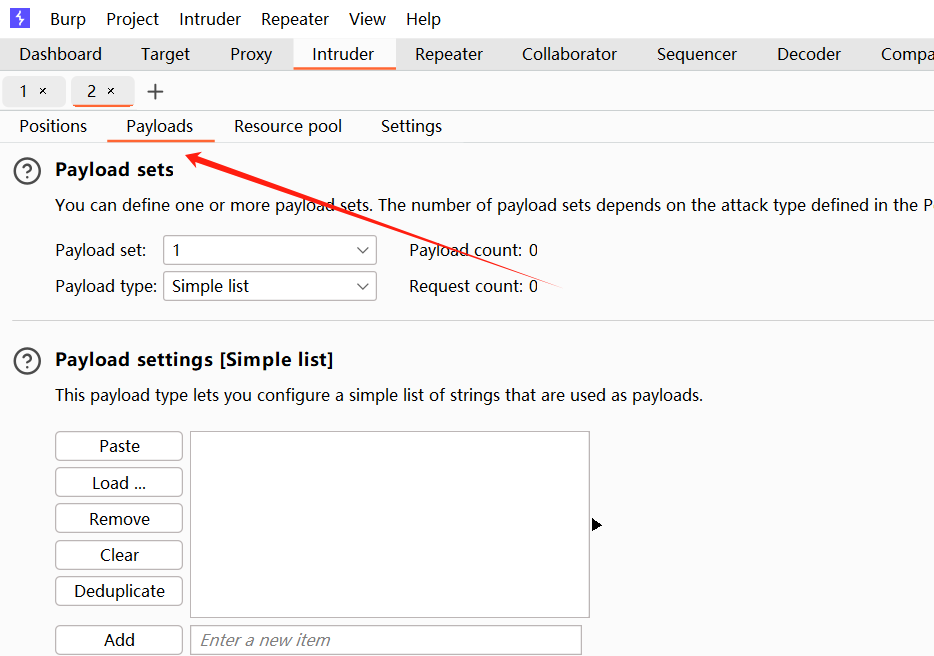Open the Intruder menu in the menu bar
The height and width of the screenshot is (656, 934).
pyautogui.click(x=210, y=19)
